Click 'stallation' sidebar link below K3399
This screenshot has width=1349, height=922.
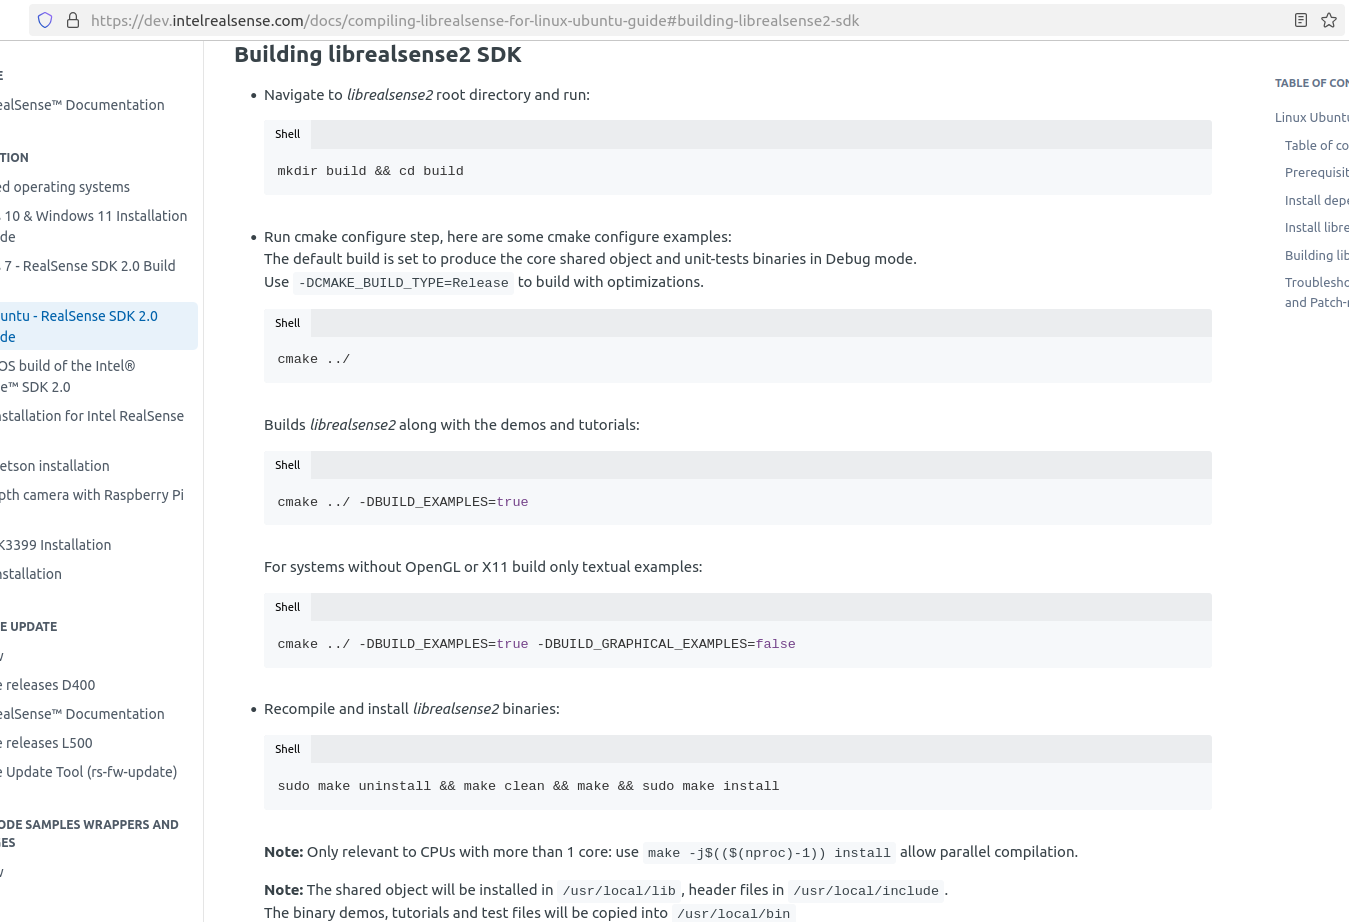click(31, 574)
